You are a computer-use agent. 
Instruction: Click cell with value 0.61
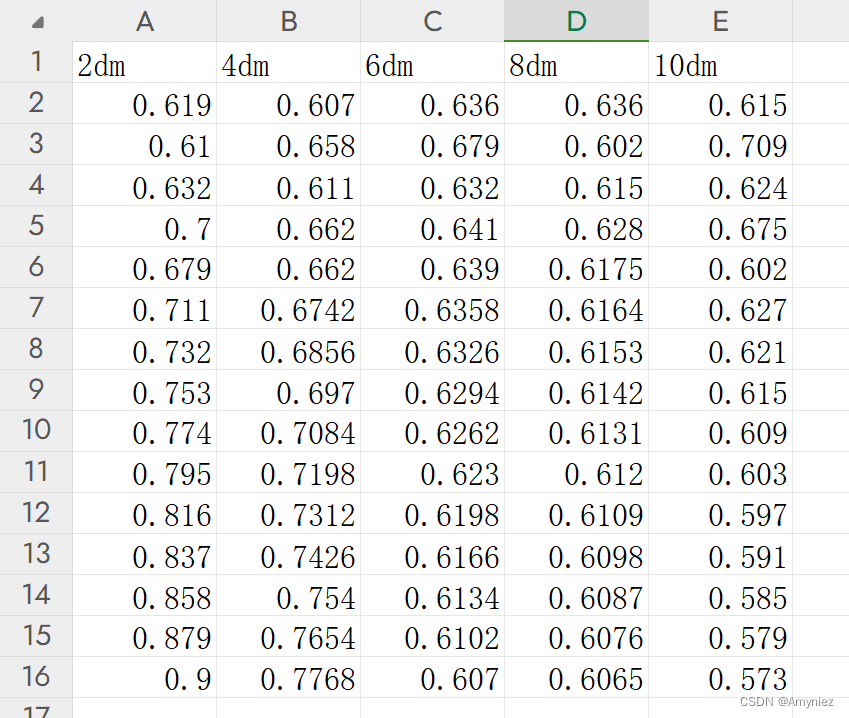[x=144, y=144]
